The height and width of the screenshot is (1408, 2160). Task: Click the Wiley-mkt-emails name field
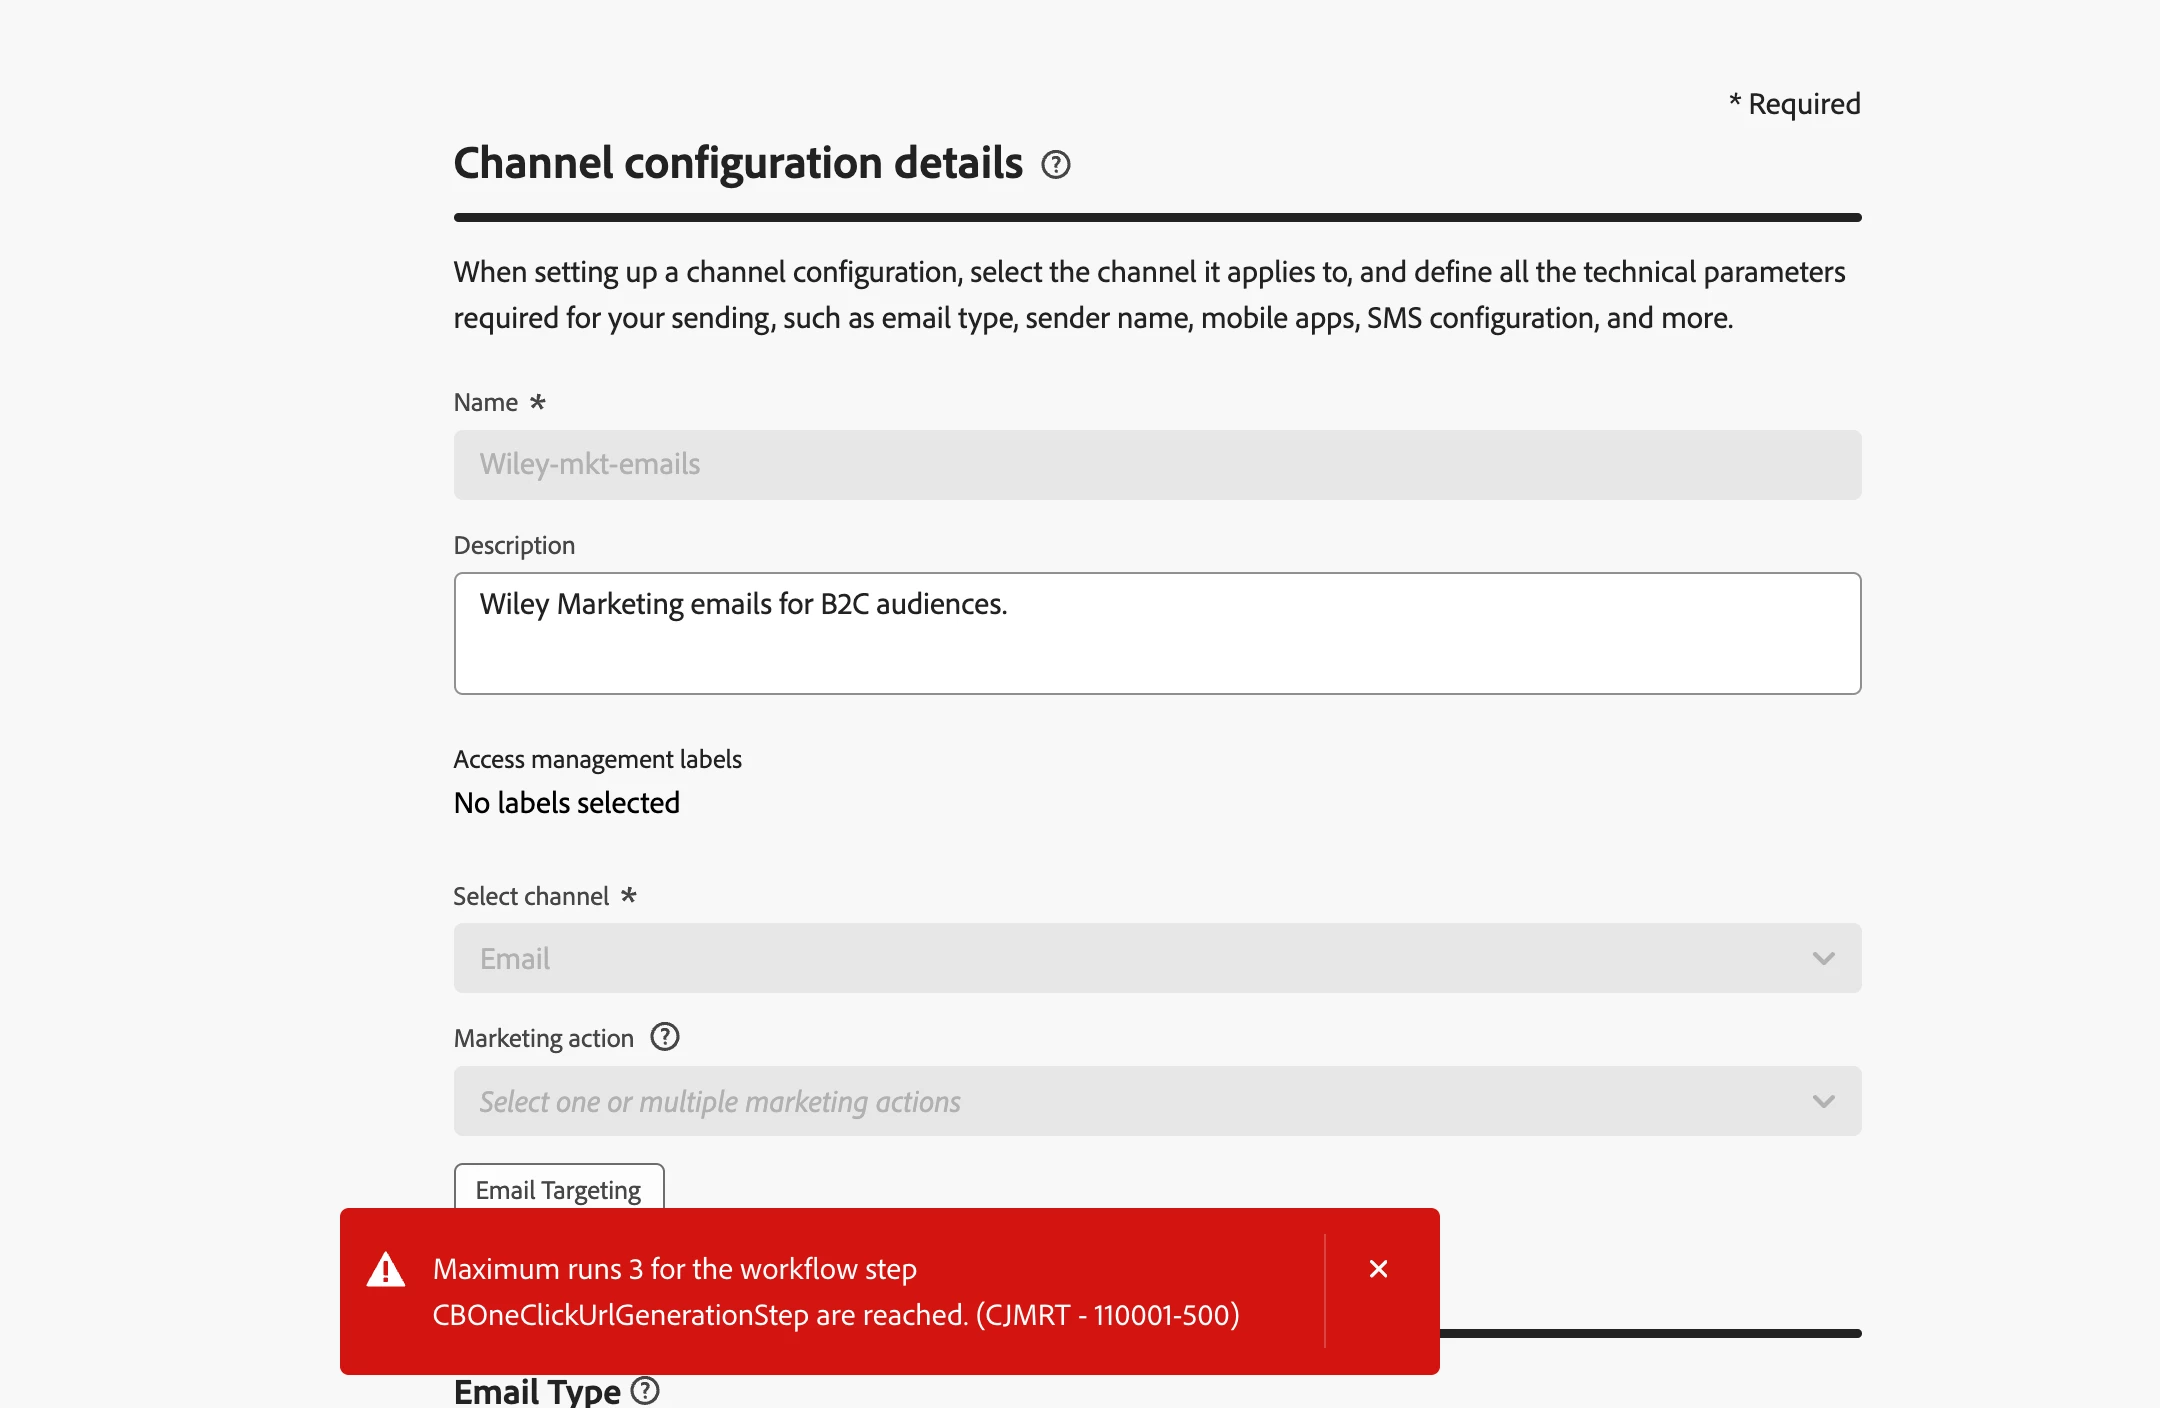coord(1157,465)
